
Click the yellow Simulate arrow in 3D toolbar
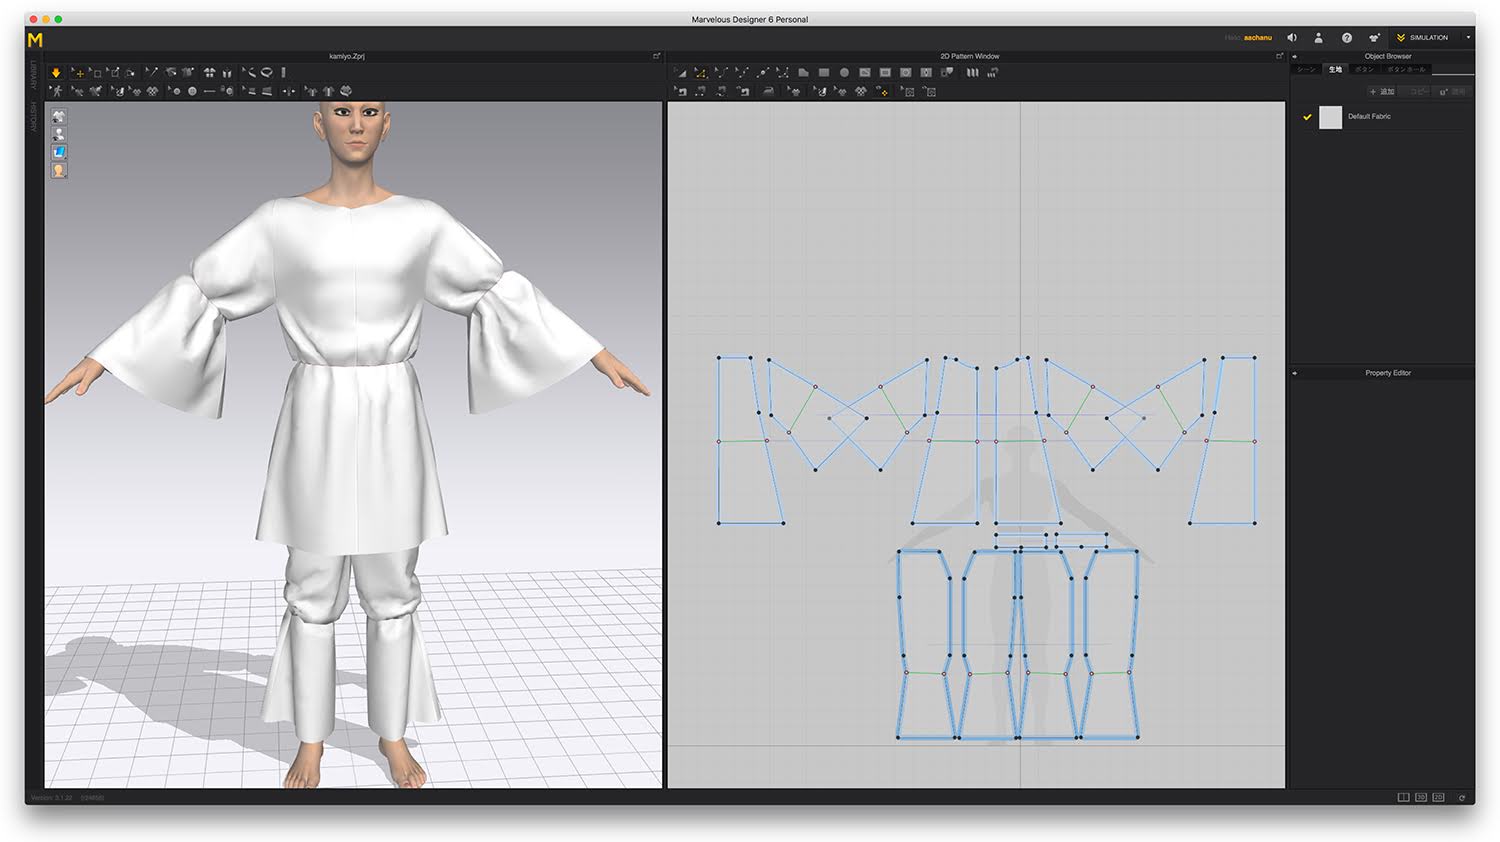click(x=56, y=73)
